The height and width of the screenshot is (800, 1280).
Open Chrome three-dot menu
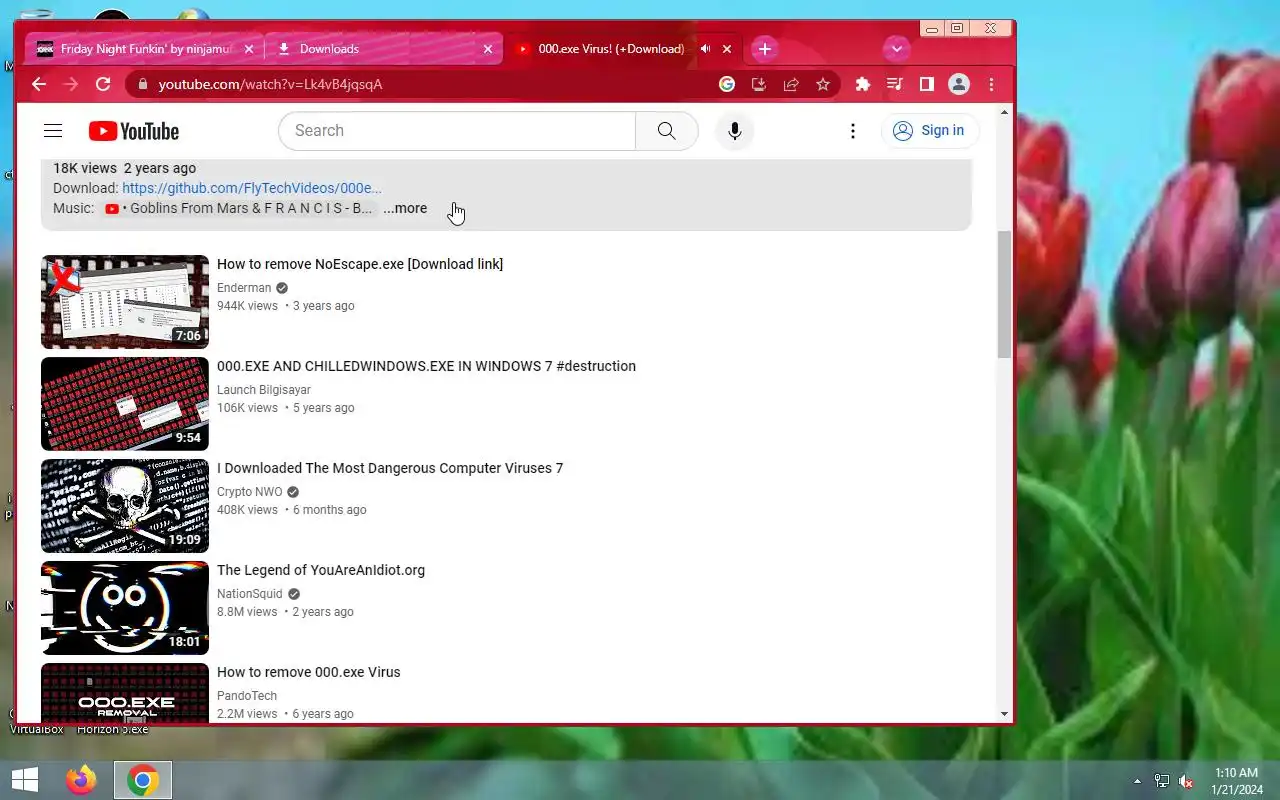pos(991,84)
